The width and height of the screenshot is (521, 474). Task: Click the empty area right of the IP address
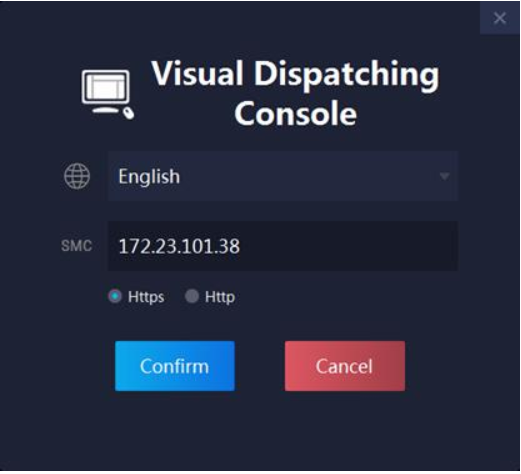coord(348,246)
